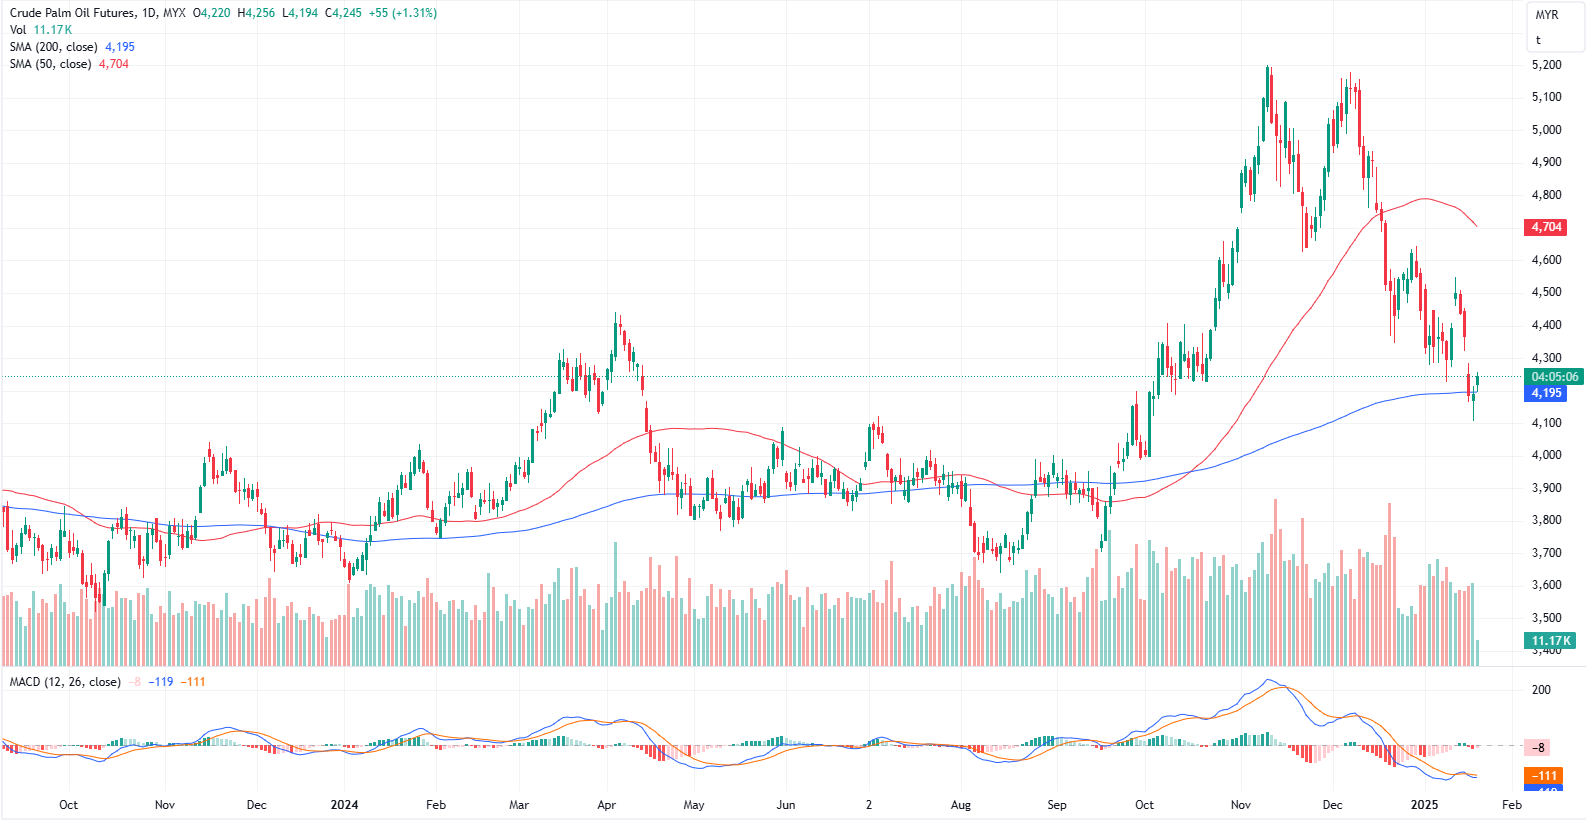
Task: Click the blue 4,195 SMA price tag
Action: (1546, 393)
